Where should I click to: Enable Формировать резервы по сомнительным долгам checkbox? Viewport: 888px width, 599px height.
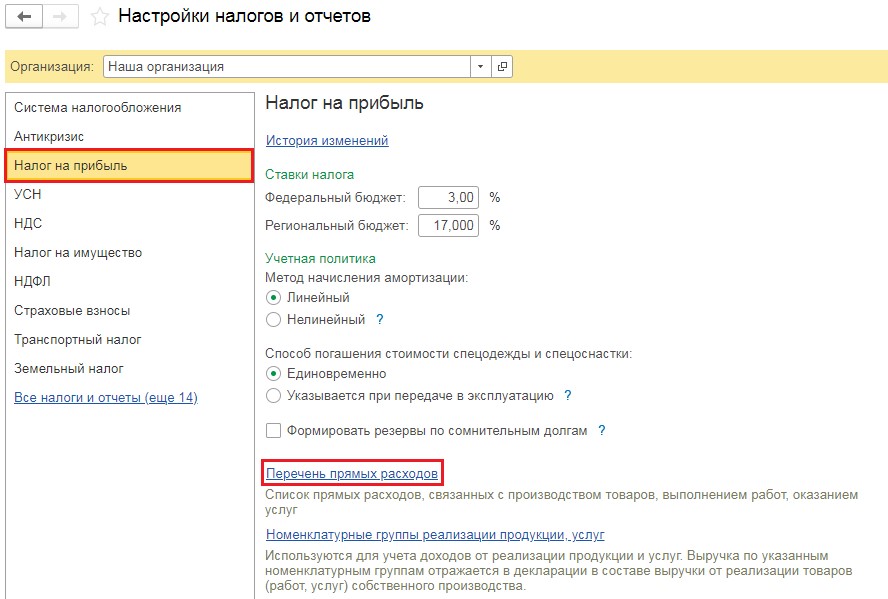tap(274, 431)
